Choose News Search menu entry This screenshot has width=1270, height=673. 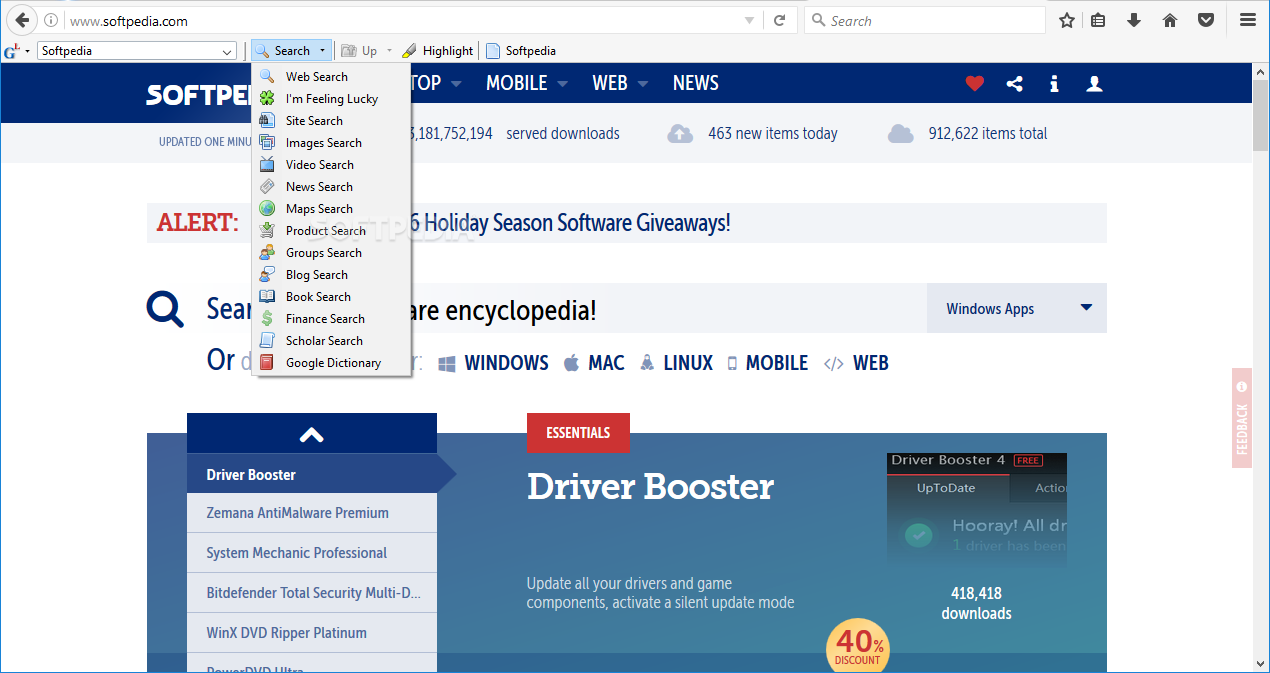331,187
